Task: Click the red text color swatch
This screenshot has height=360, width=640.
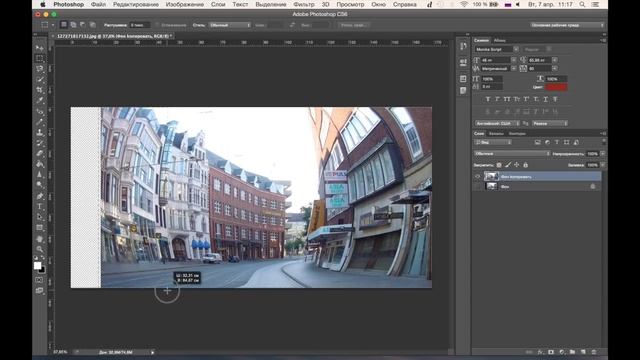Action: coord(556,87)
